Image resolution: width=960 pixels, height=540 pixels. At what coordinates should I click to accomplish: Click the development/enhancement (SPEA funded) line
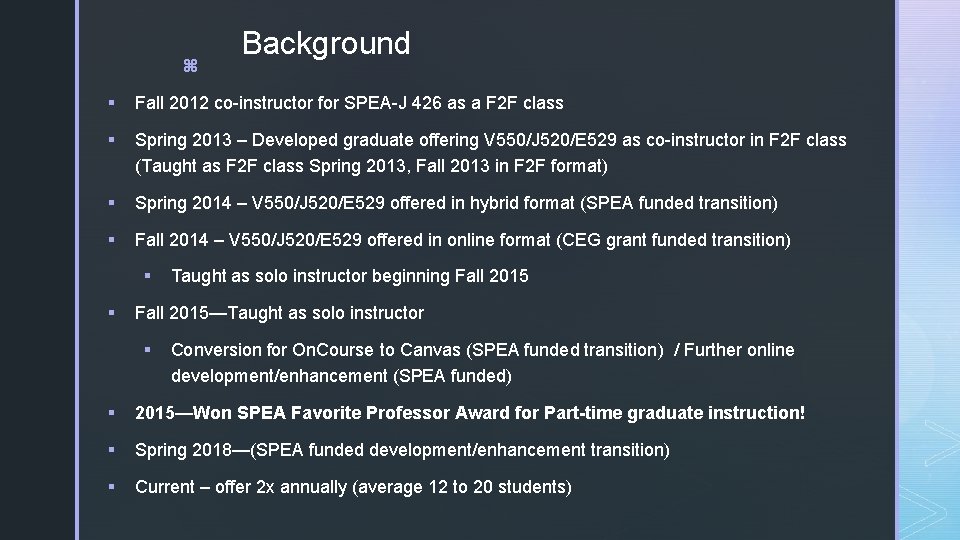[x=341, y=376]
